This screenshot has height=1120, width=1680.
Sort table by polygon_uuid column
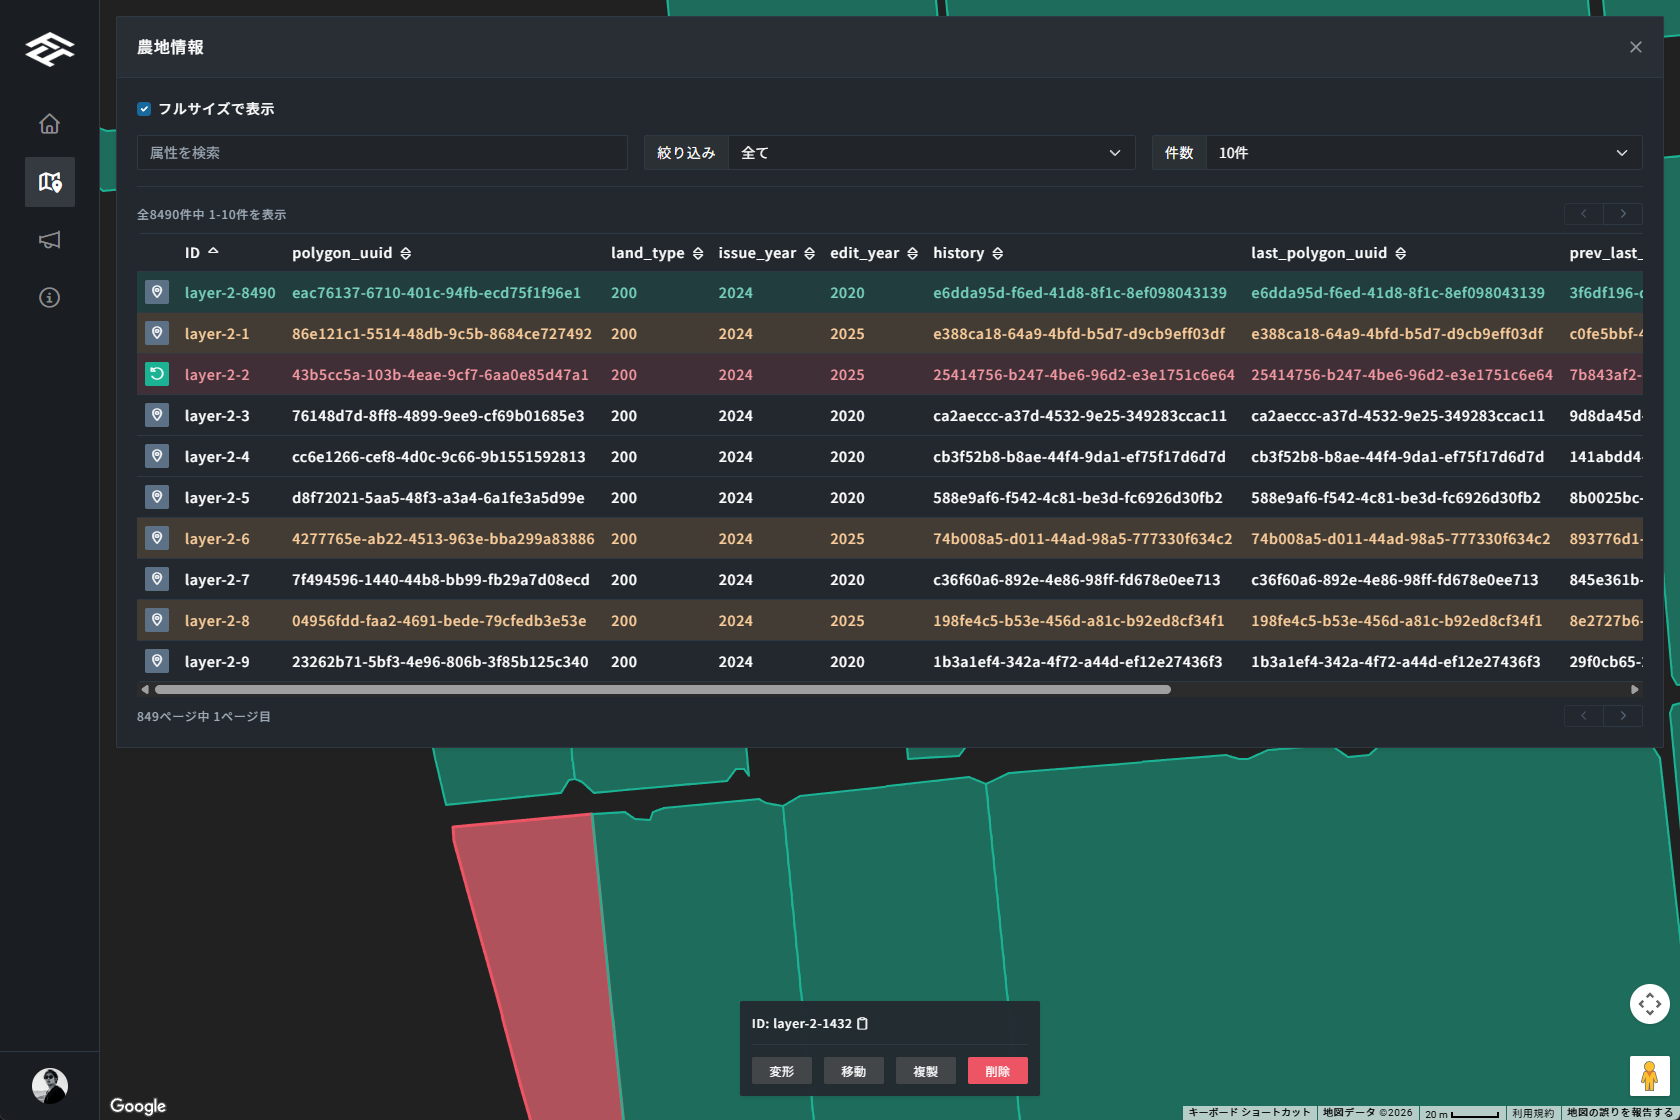pyautogui.click(x=405, y=254)
